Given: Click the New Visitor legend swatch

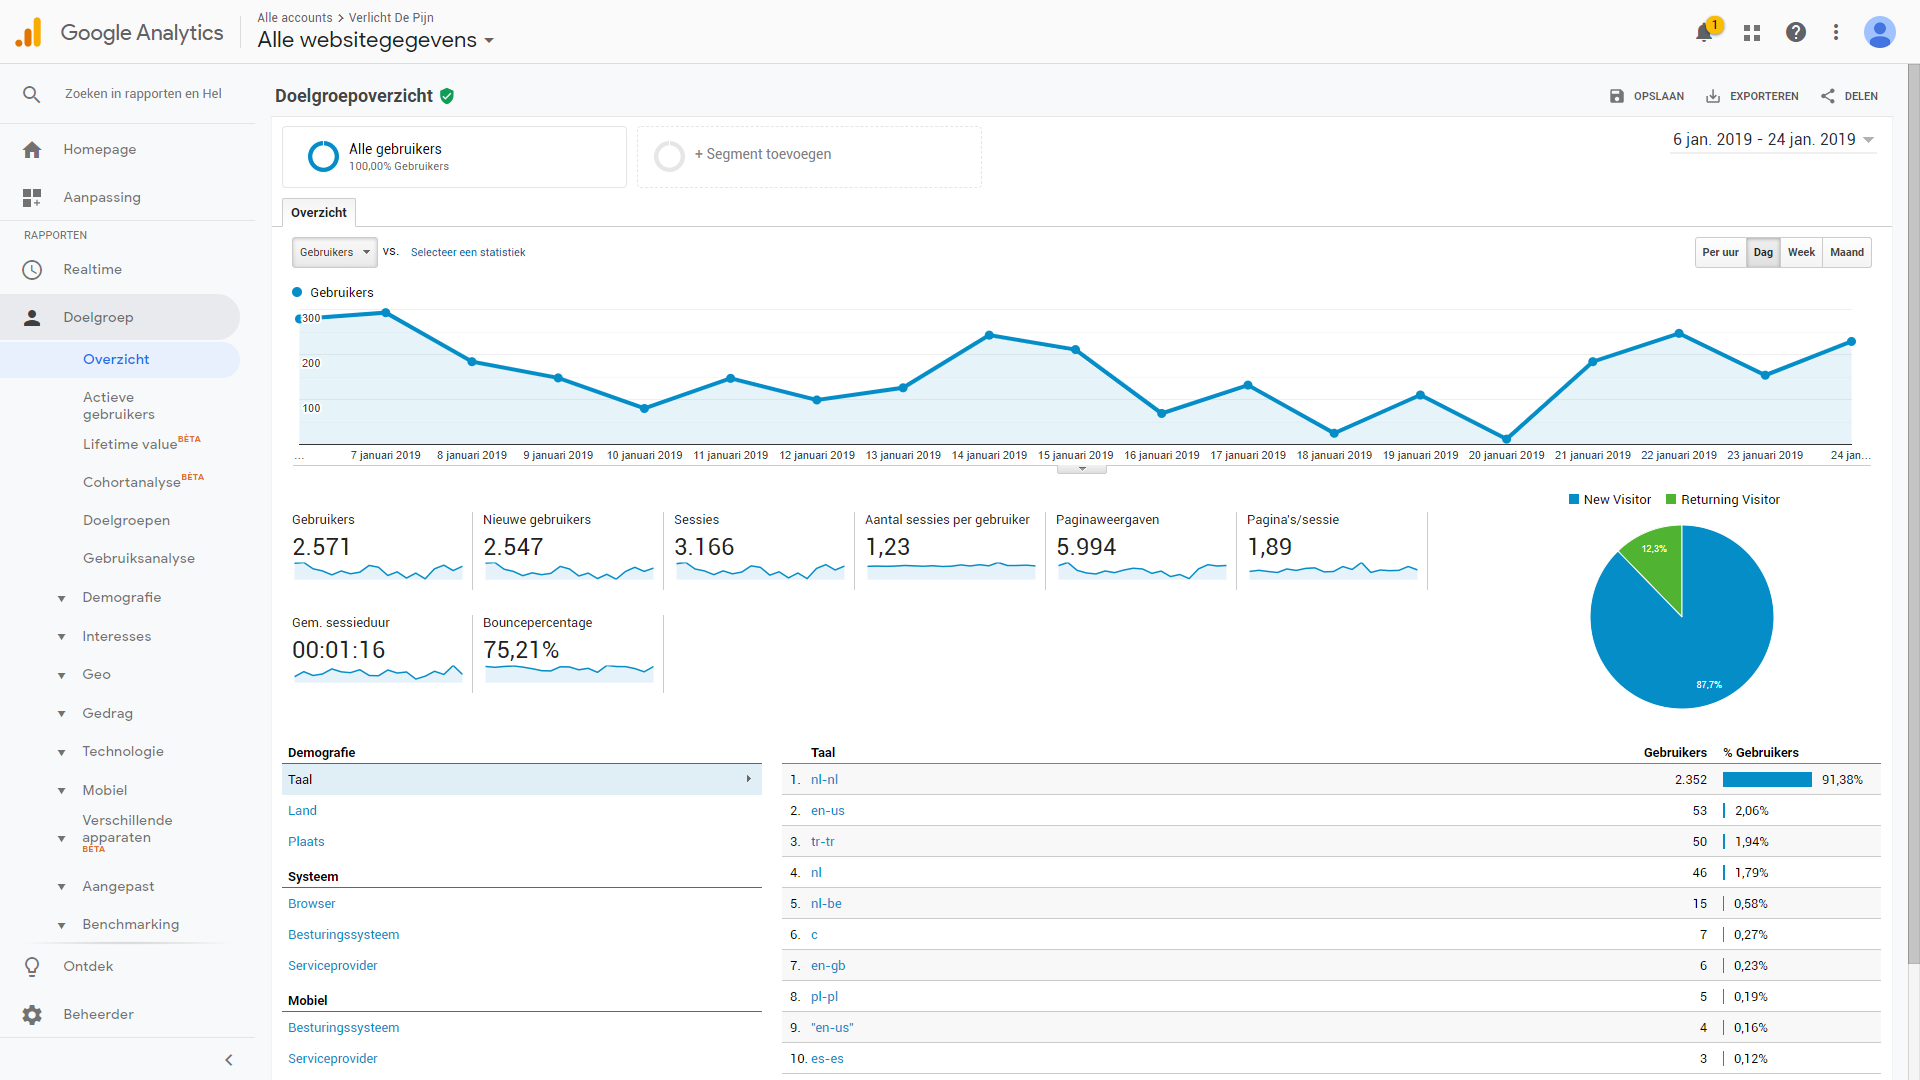Looking at the screenshot, I should click(x=1574, y=500).
